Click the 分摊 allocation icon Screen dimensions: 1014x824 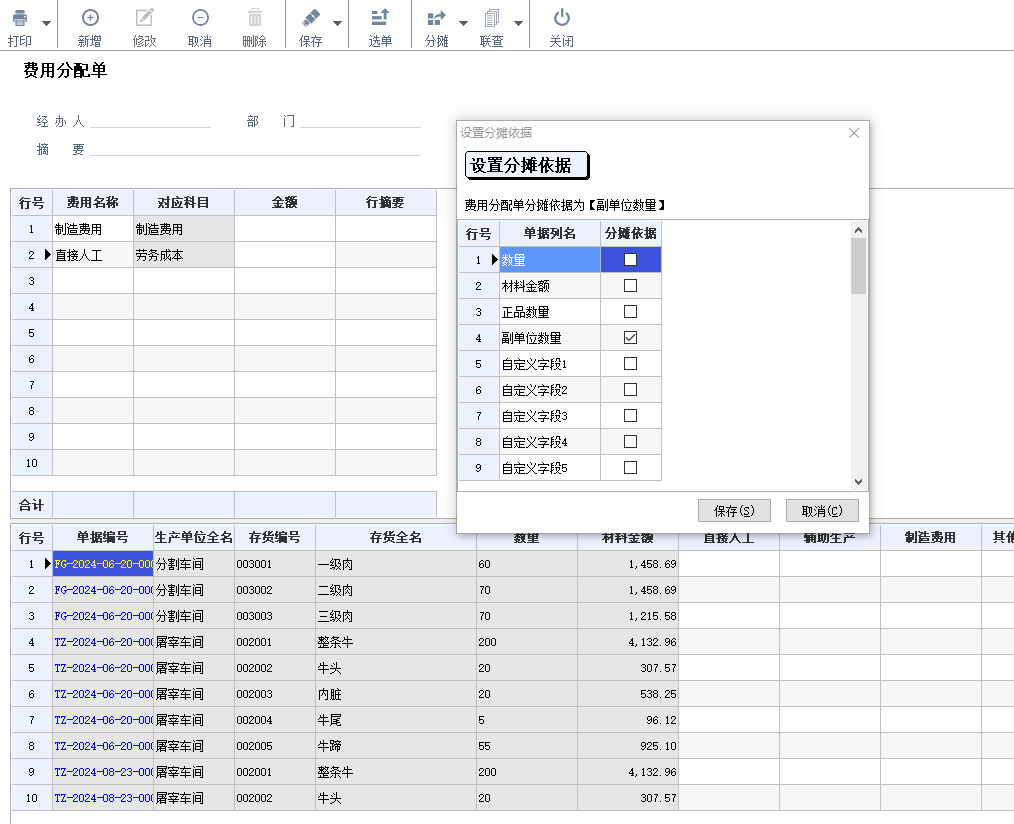point(436,17)
